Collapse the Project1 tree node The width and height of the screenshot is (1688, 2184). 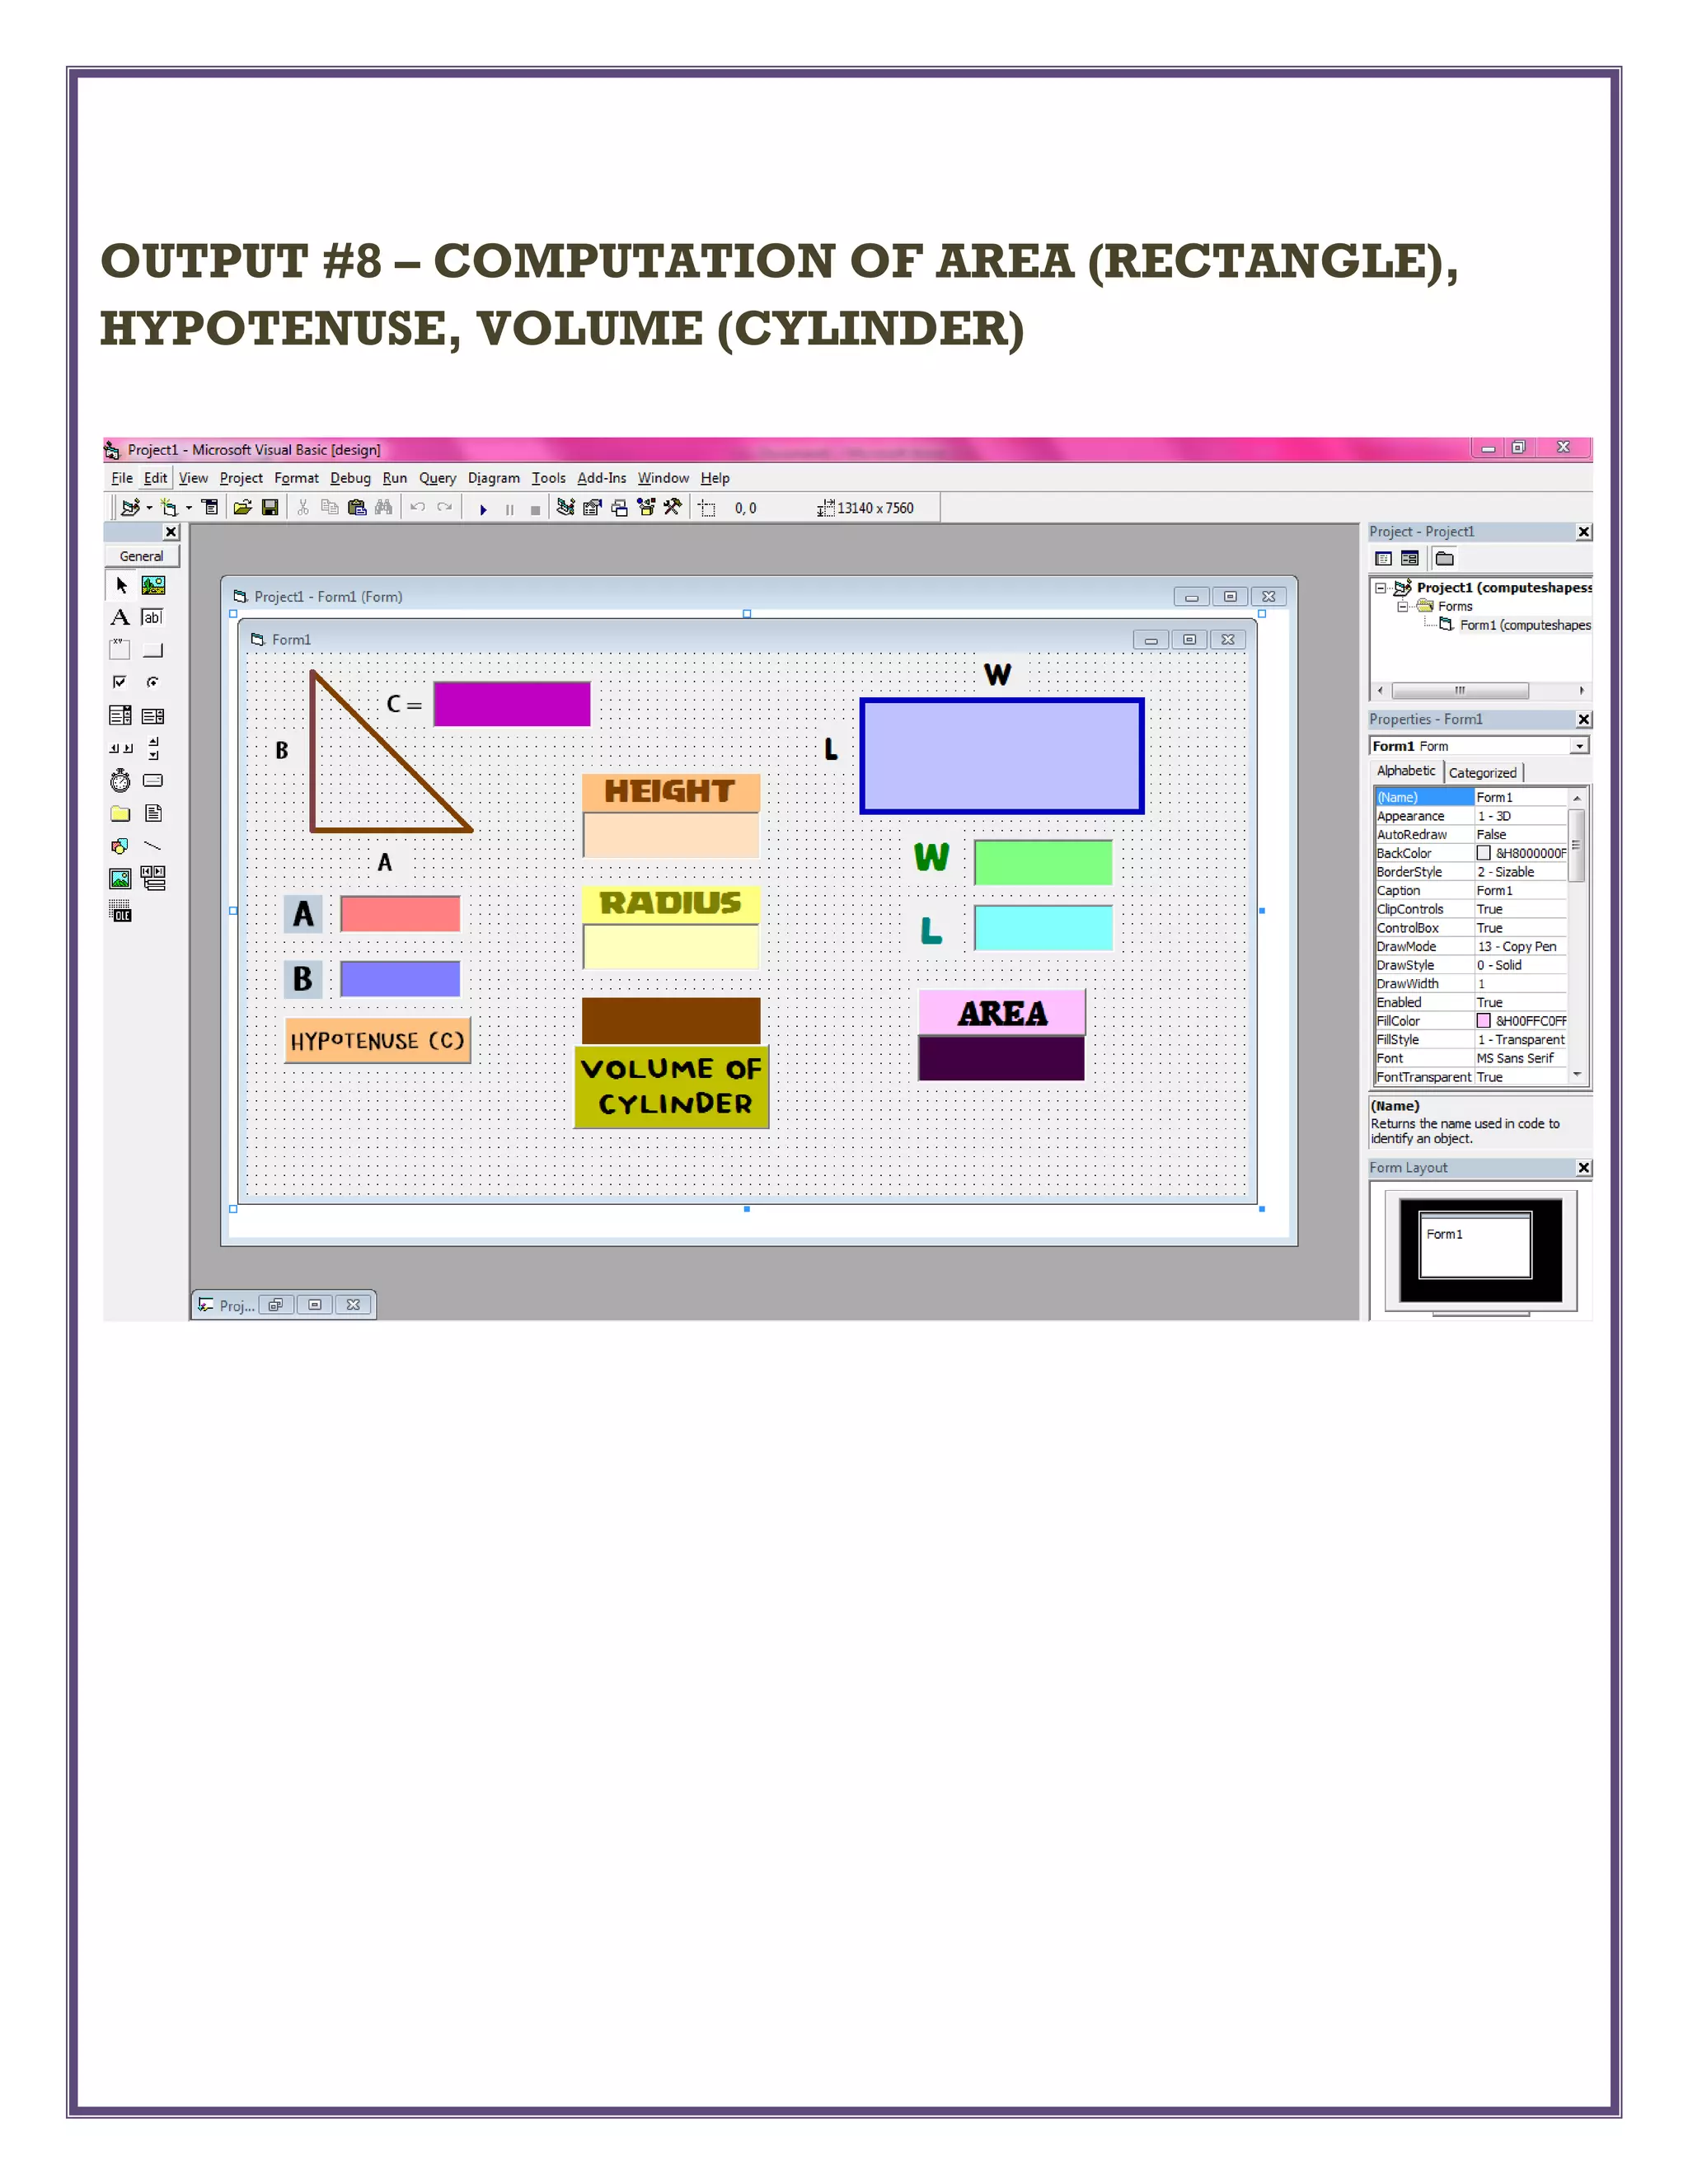(1381, 588)
